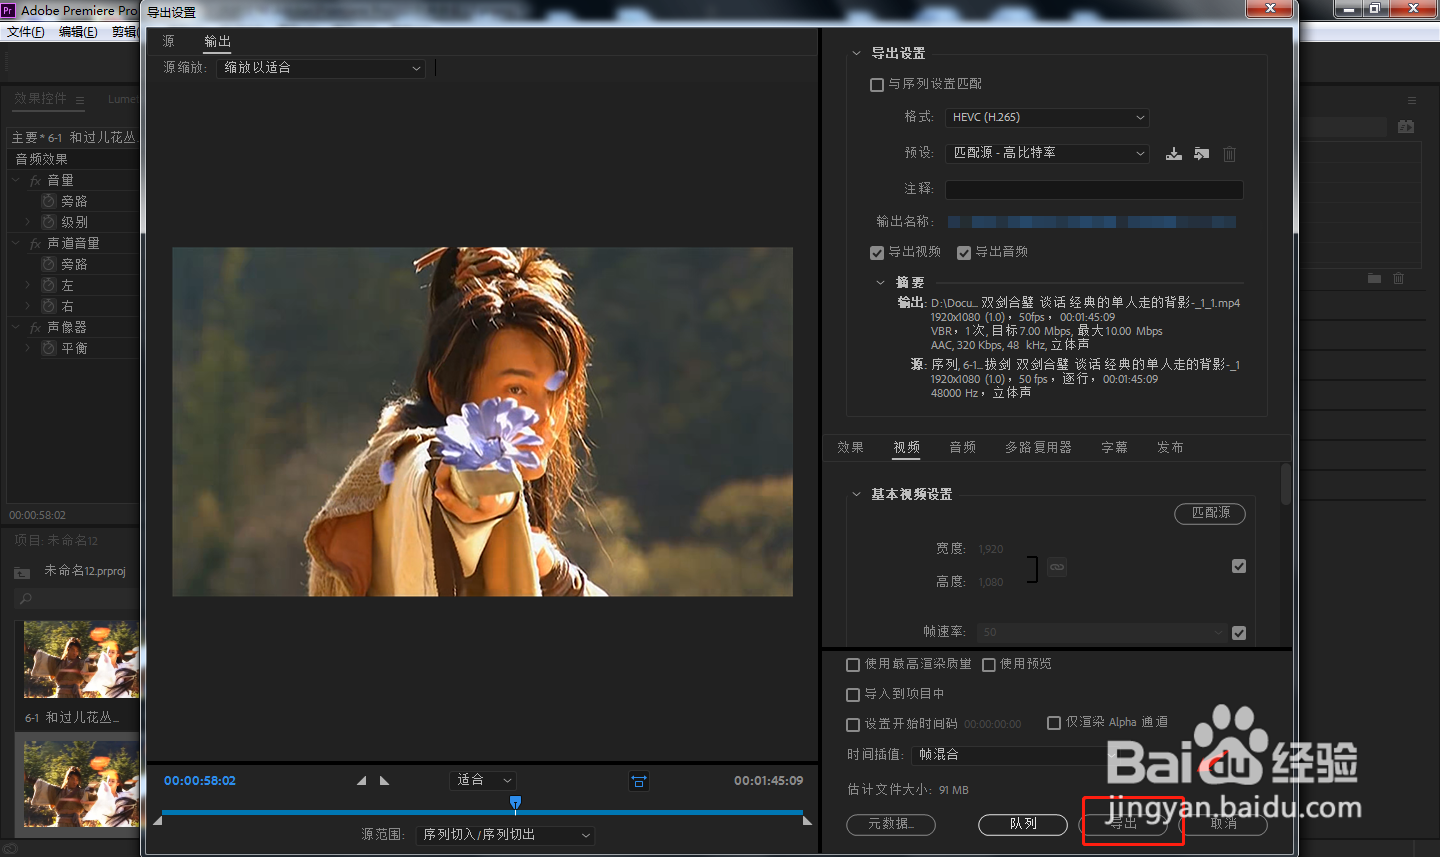Image resolution: width=1440 pixels, height=857 pixels.
Task: Open the 源缩放 dropdown showing 缩放以适合
Action: coord(321,68)
